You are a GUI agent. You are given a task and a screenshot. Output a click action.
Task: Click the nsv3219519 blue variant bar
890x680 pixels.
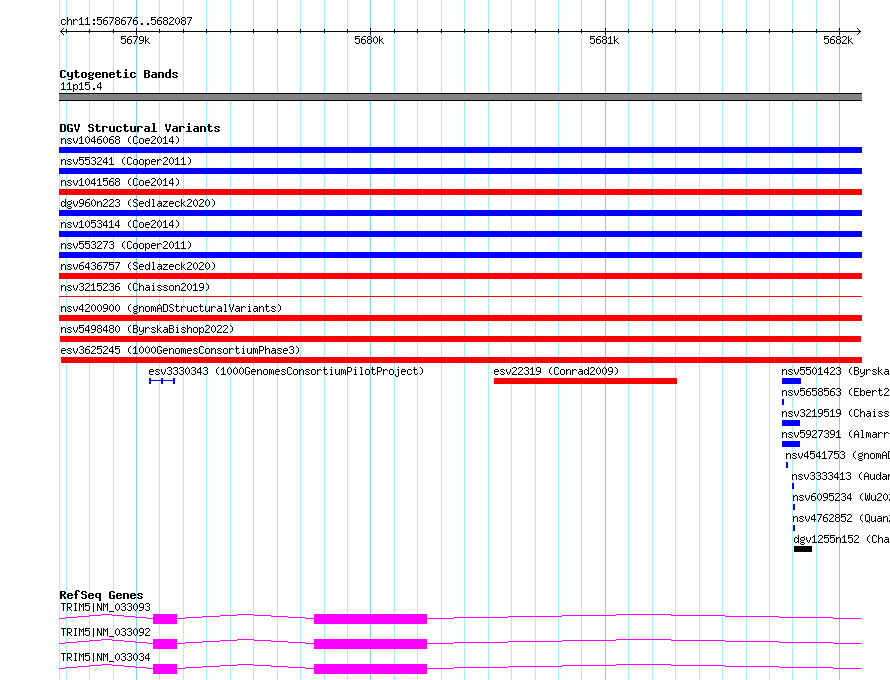click(x=791, y=423)
